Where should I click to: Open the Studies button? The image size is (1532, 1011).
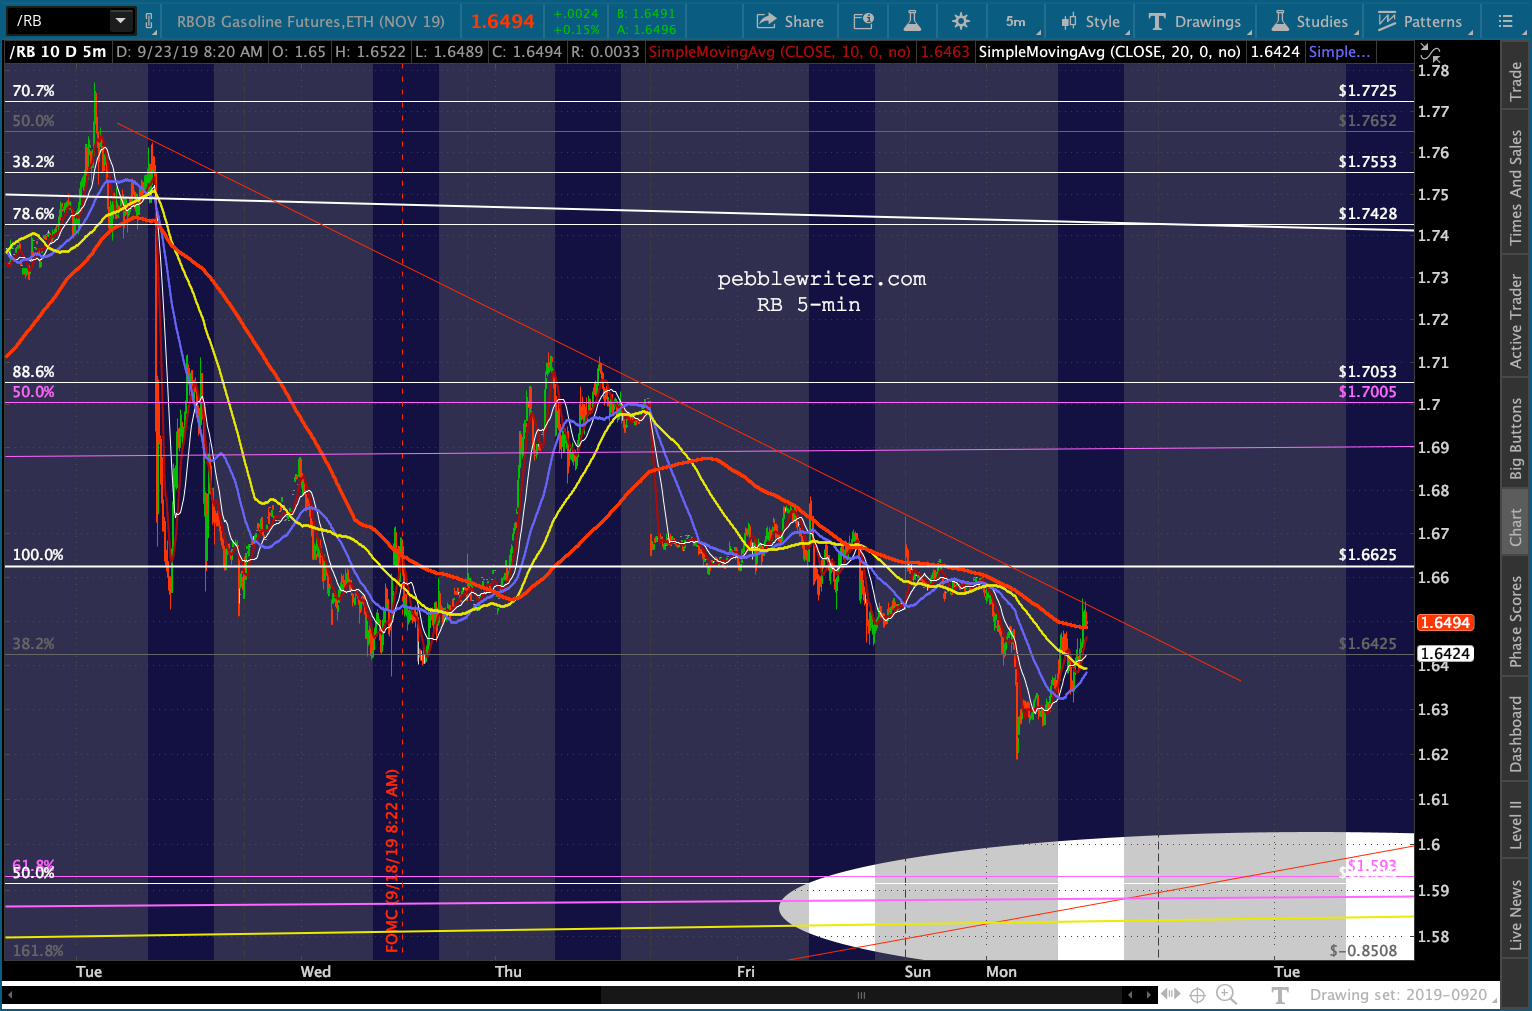click(x=1310, y=21)
